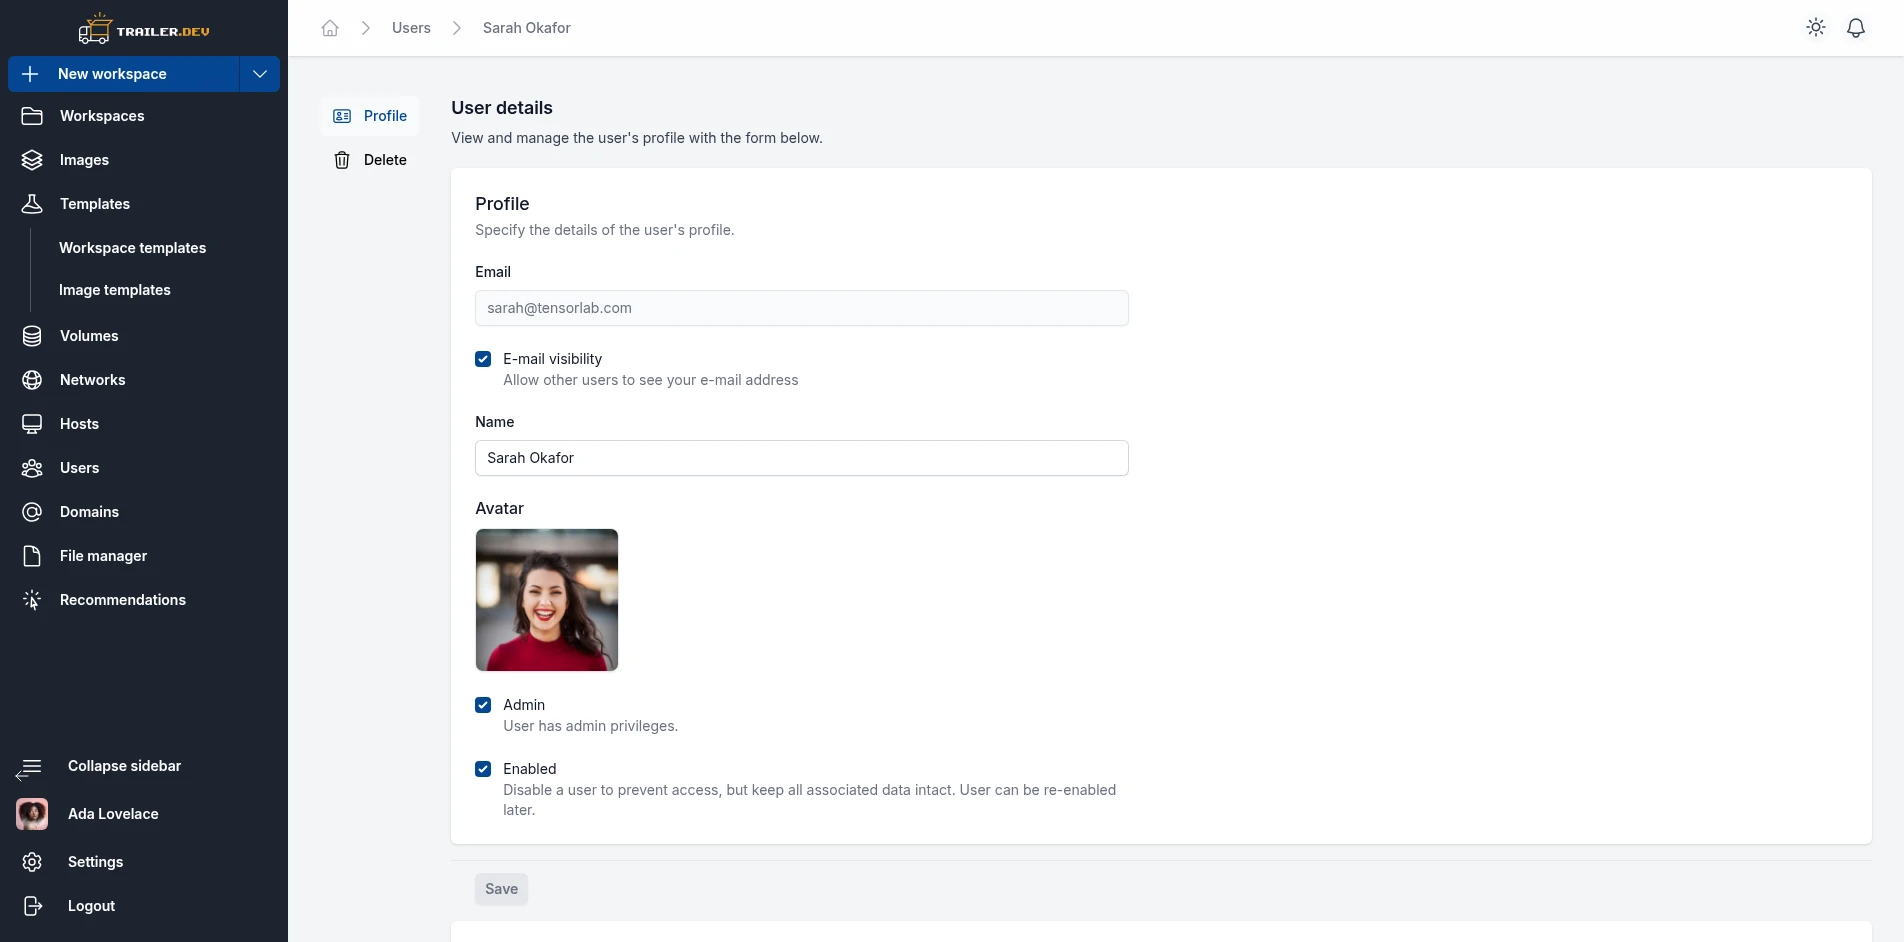
Task: Open notifications bell
Action: click(x=1856, y=28)
